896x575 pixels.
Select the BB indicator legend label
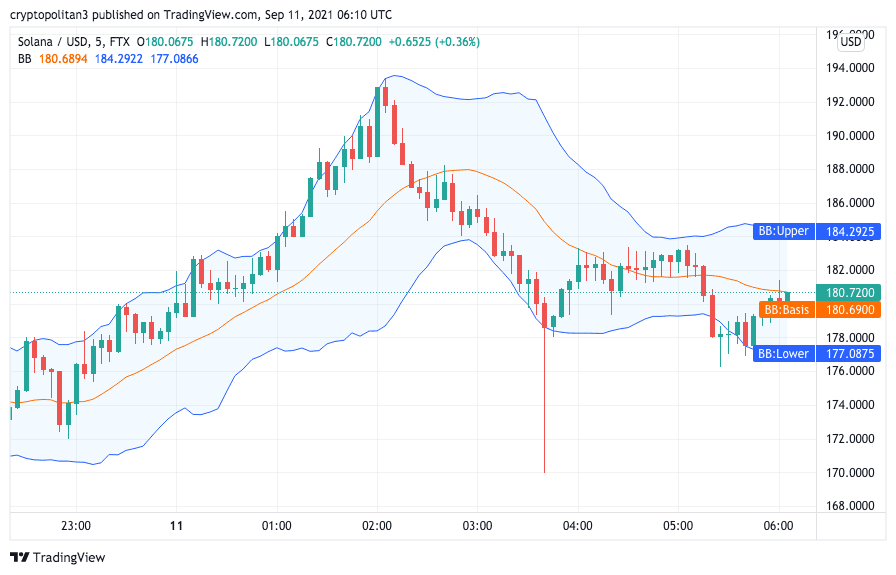click(25, 59)
